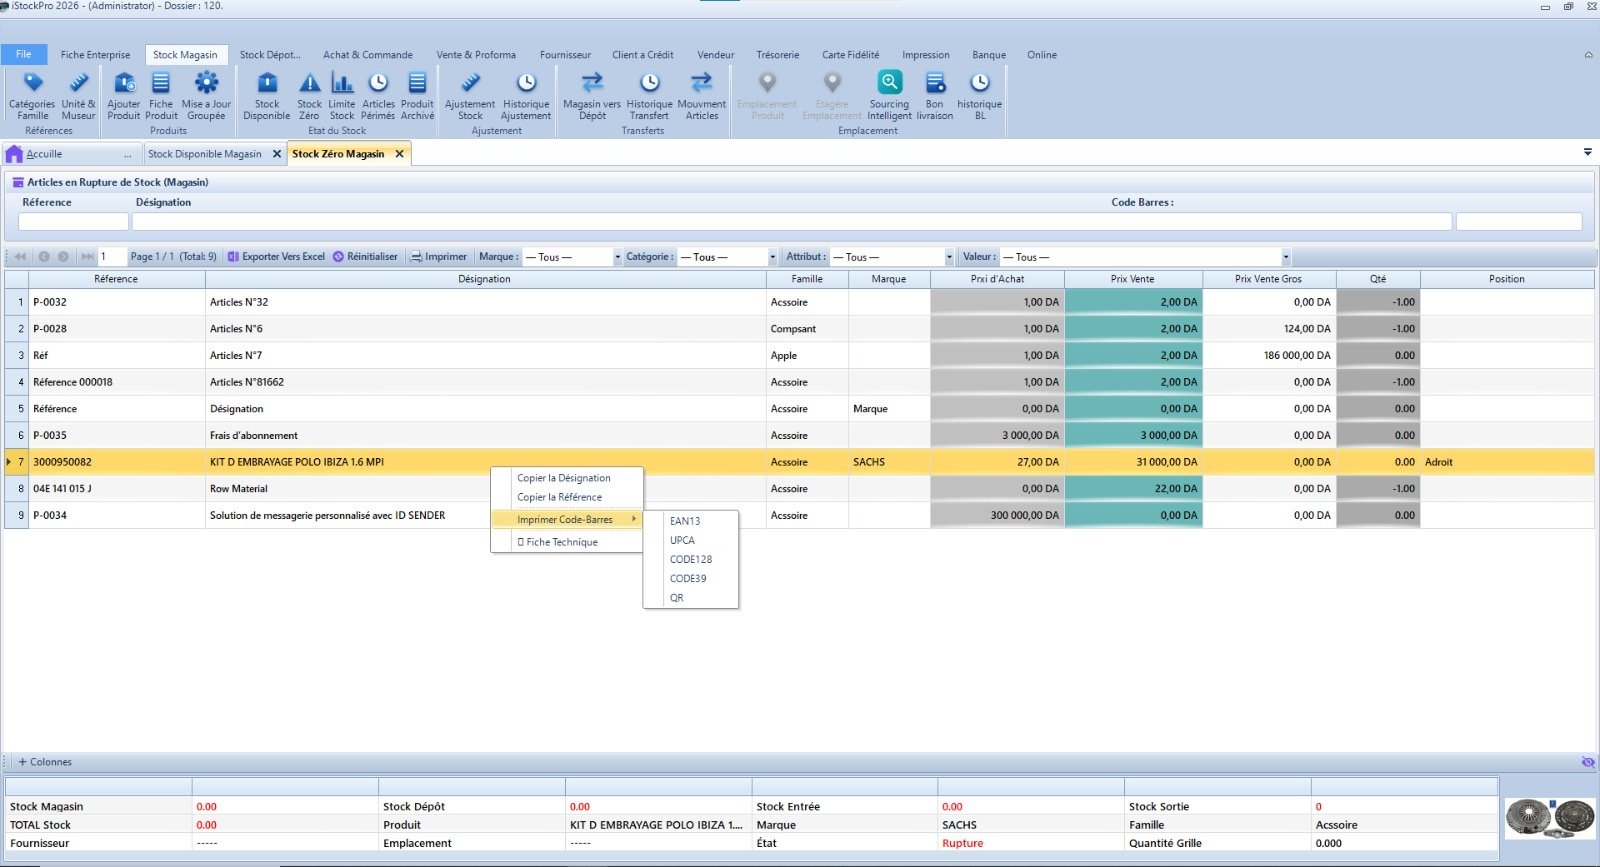Viewport: 1600px width, 867px height.
Task: Open Historique Ajustement icon
Action: click(x=526, y=96)
